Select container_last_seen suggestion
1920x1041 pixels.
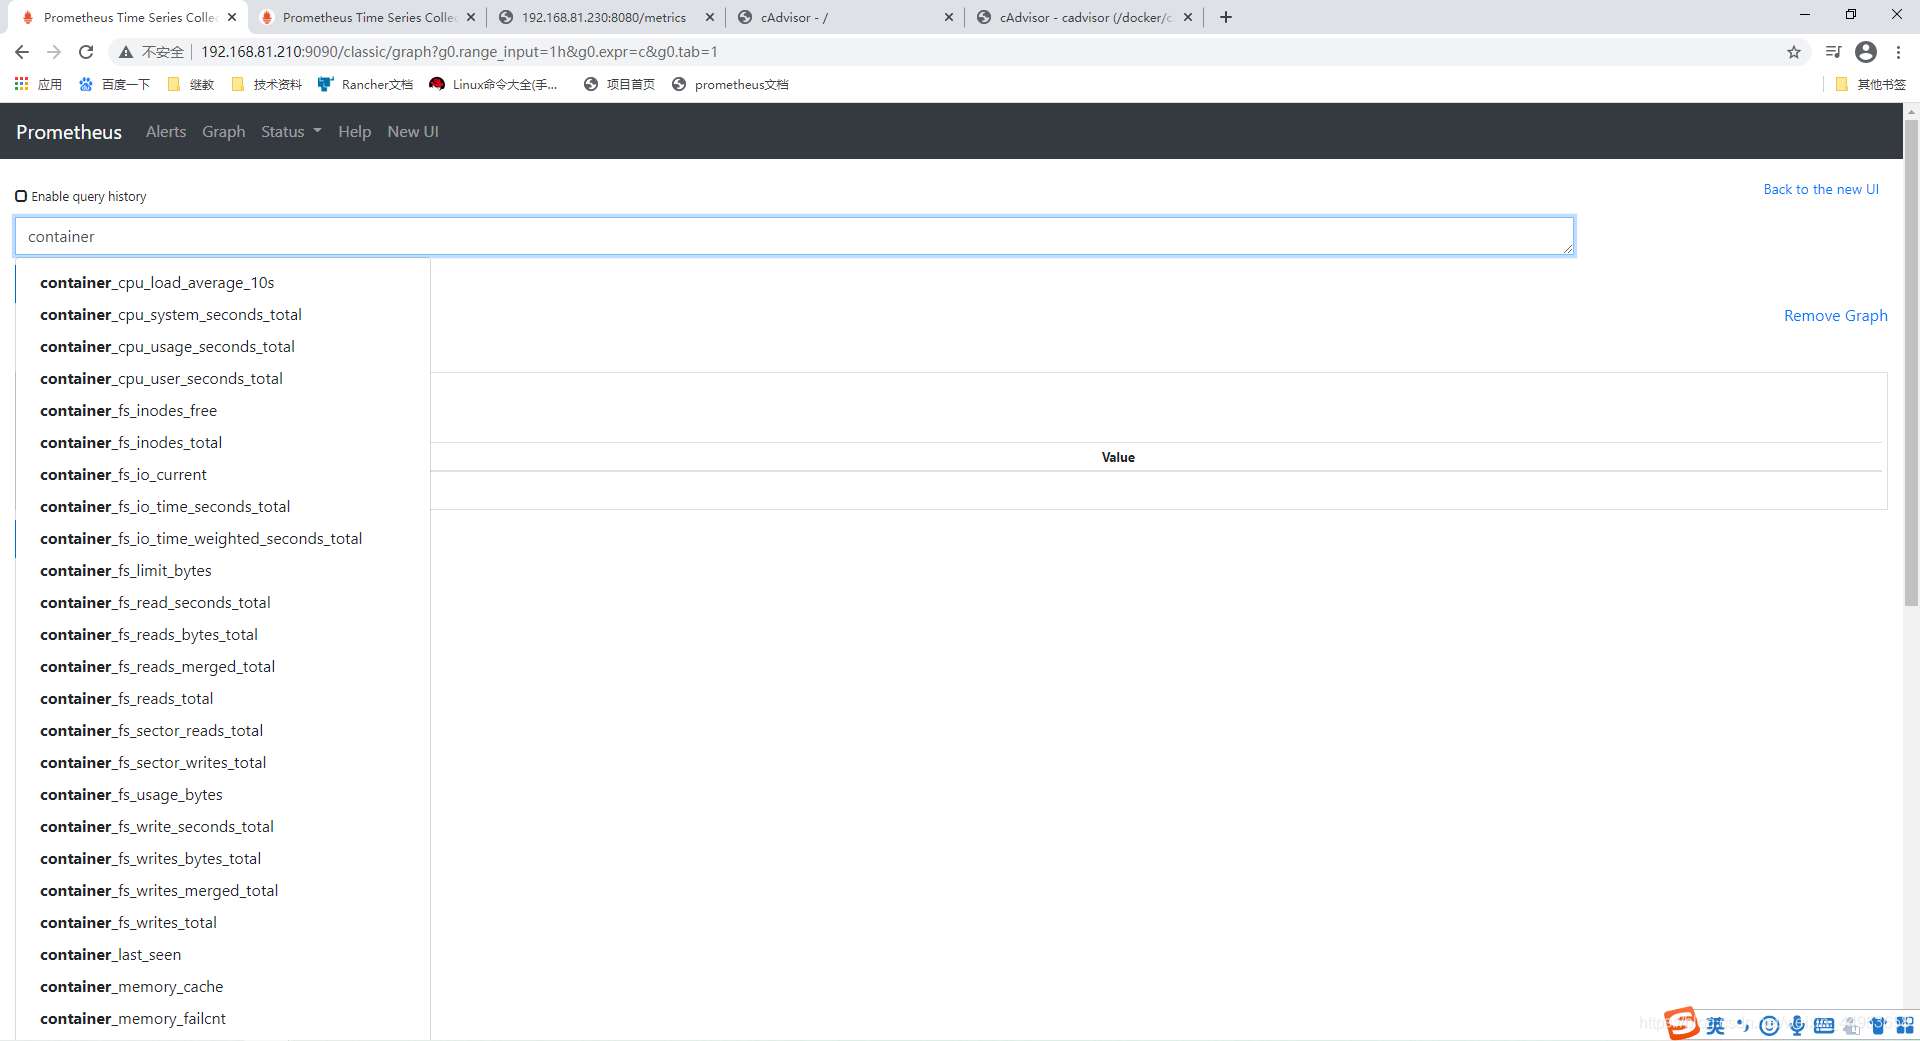223,954
